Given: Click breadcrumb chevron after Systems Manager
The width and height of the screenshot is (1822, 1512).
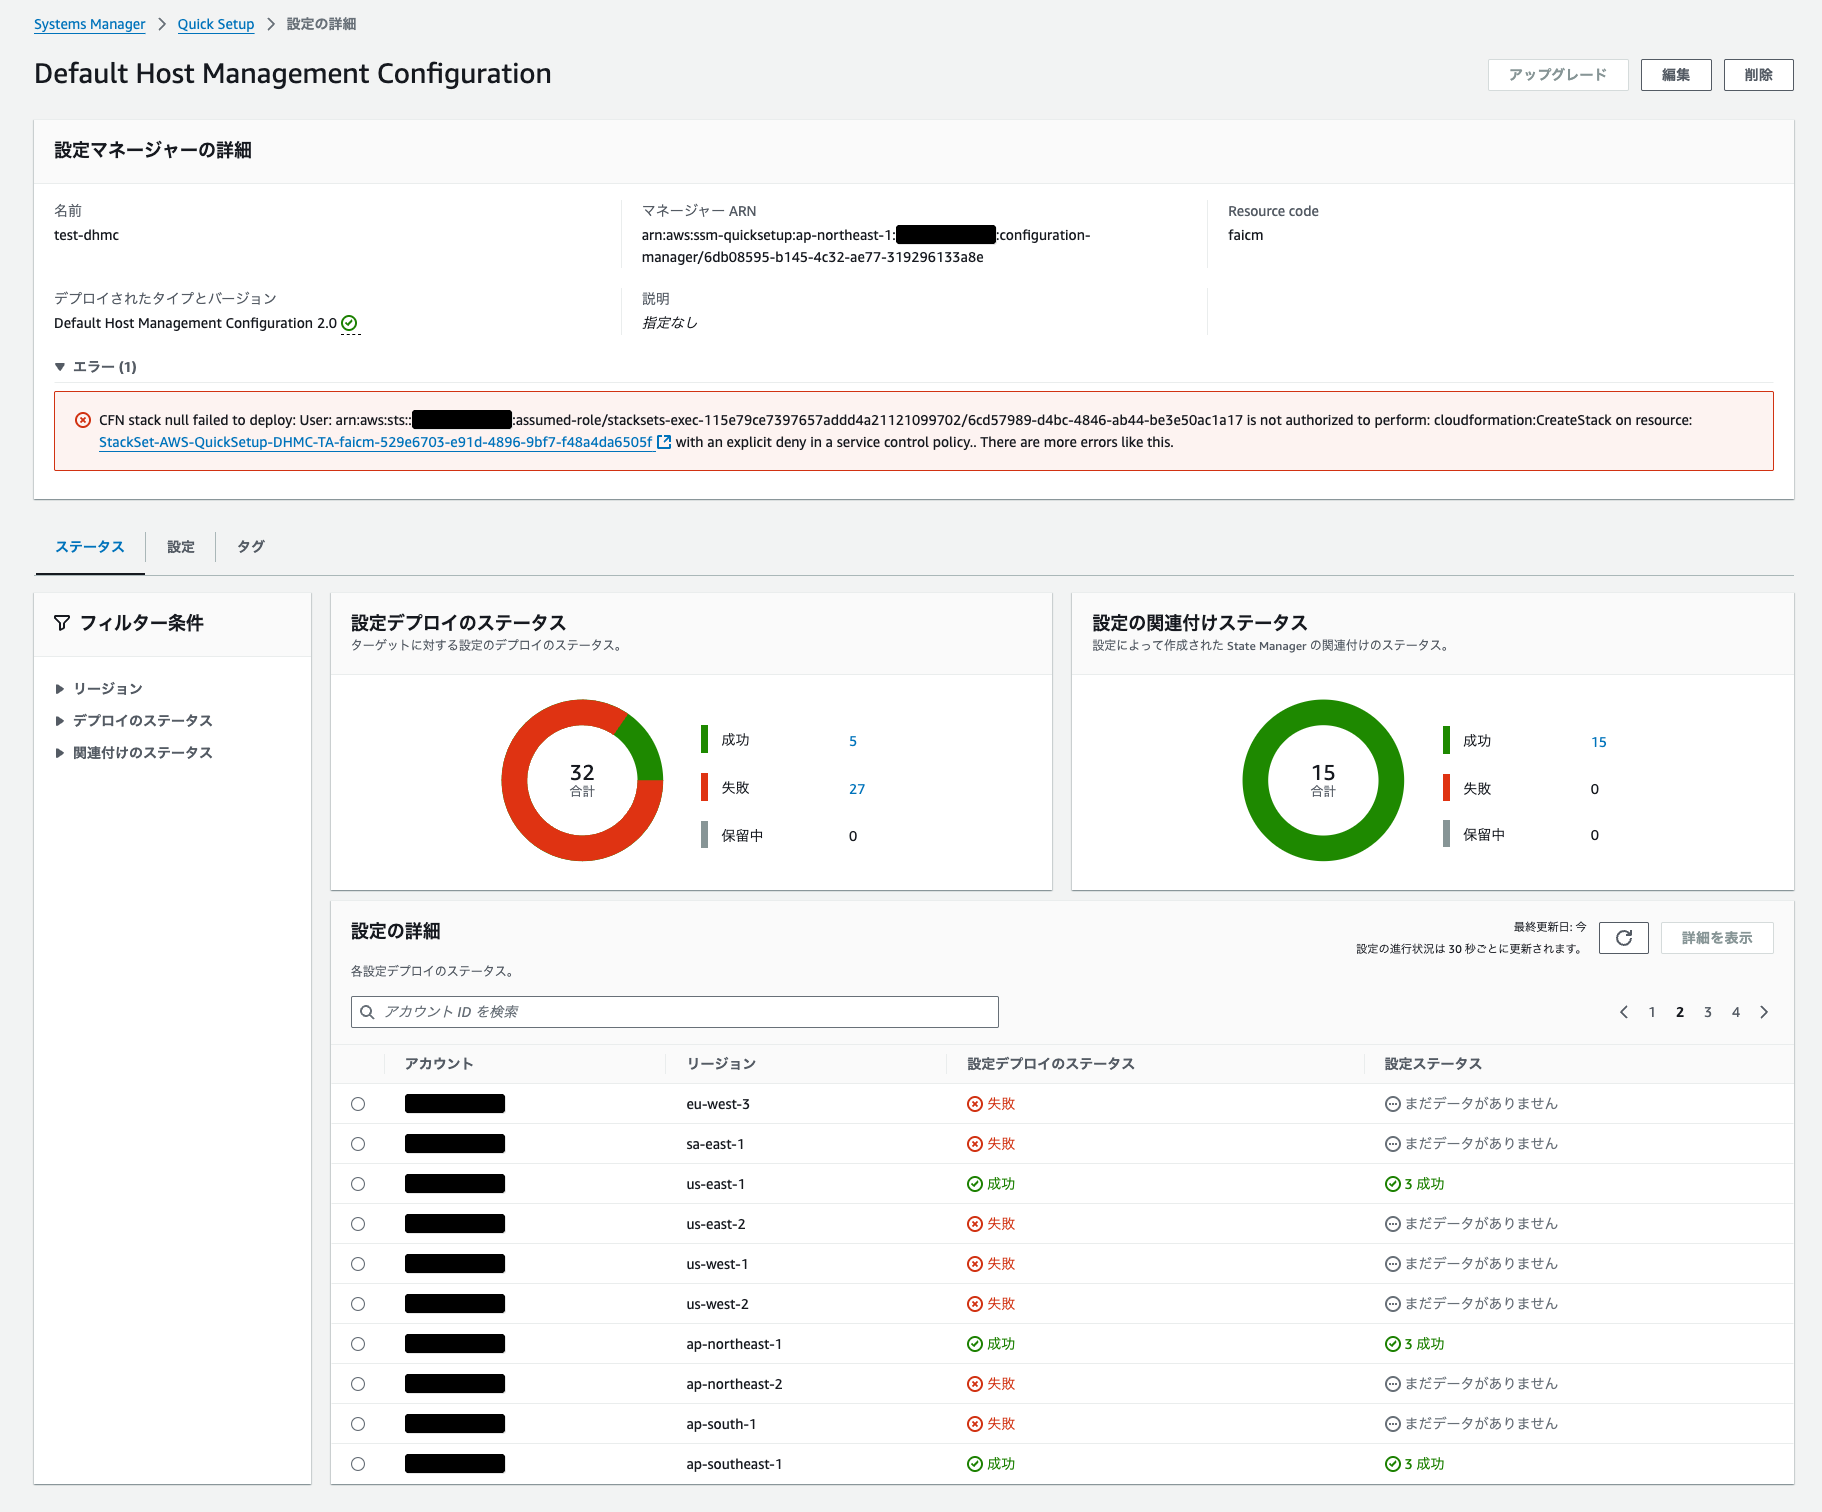Looking at the screenshot, I should pos(162,24).
